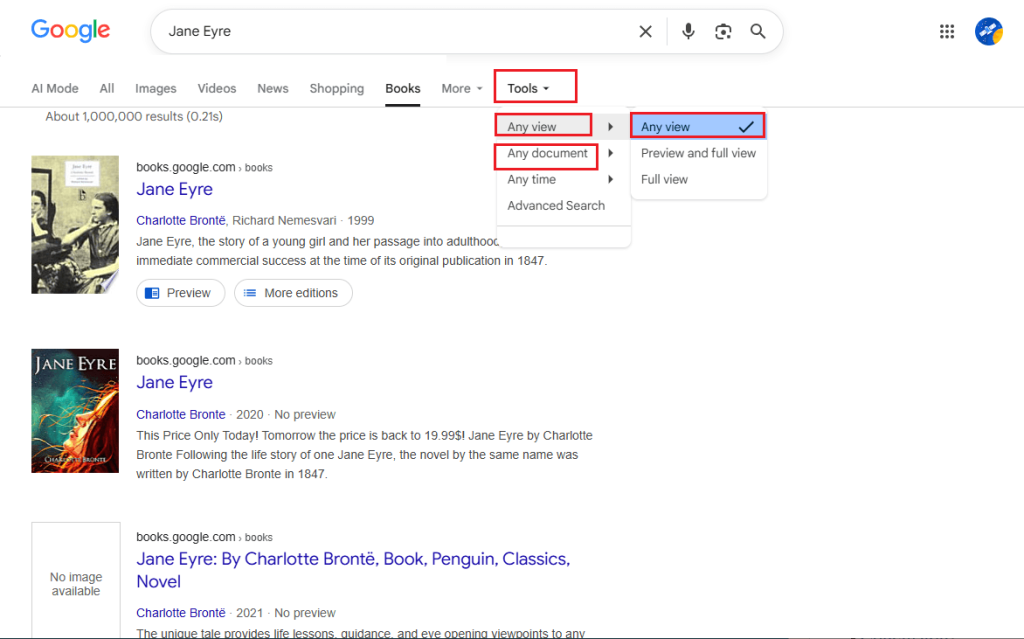Clear the search box with the X icon
The width and height of the screenshot is (1024, 639).
tap(645, 31)
